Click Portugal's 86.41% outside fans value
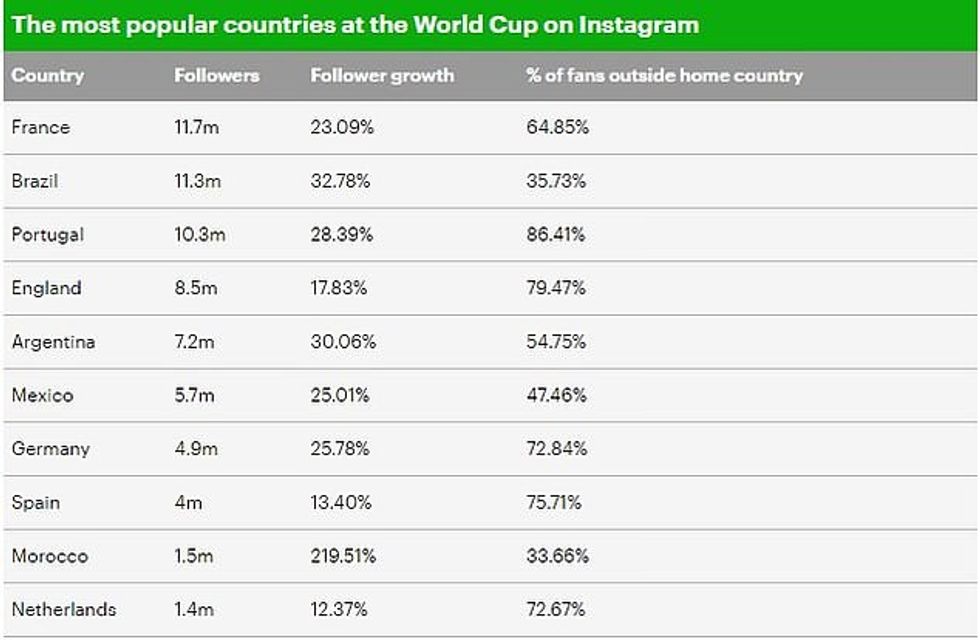 pyautogui.click(x=556, y=234)
